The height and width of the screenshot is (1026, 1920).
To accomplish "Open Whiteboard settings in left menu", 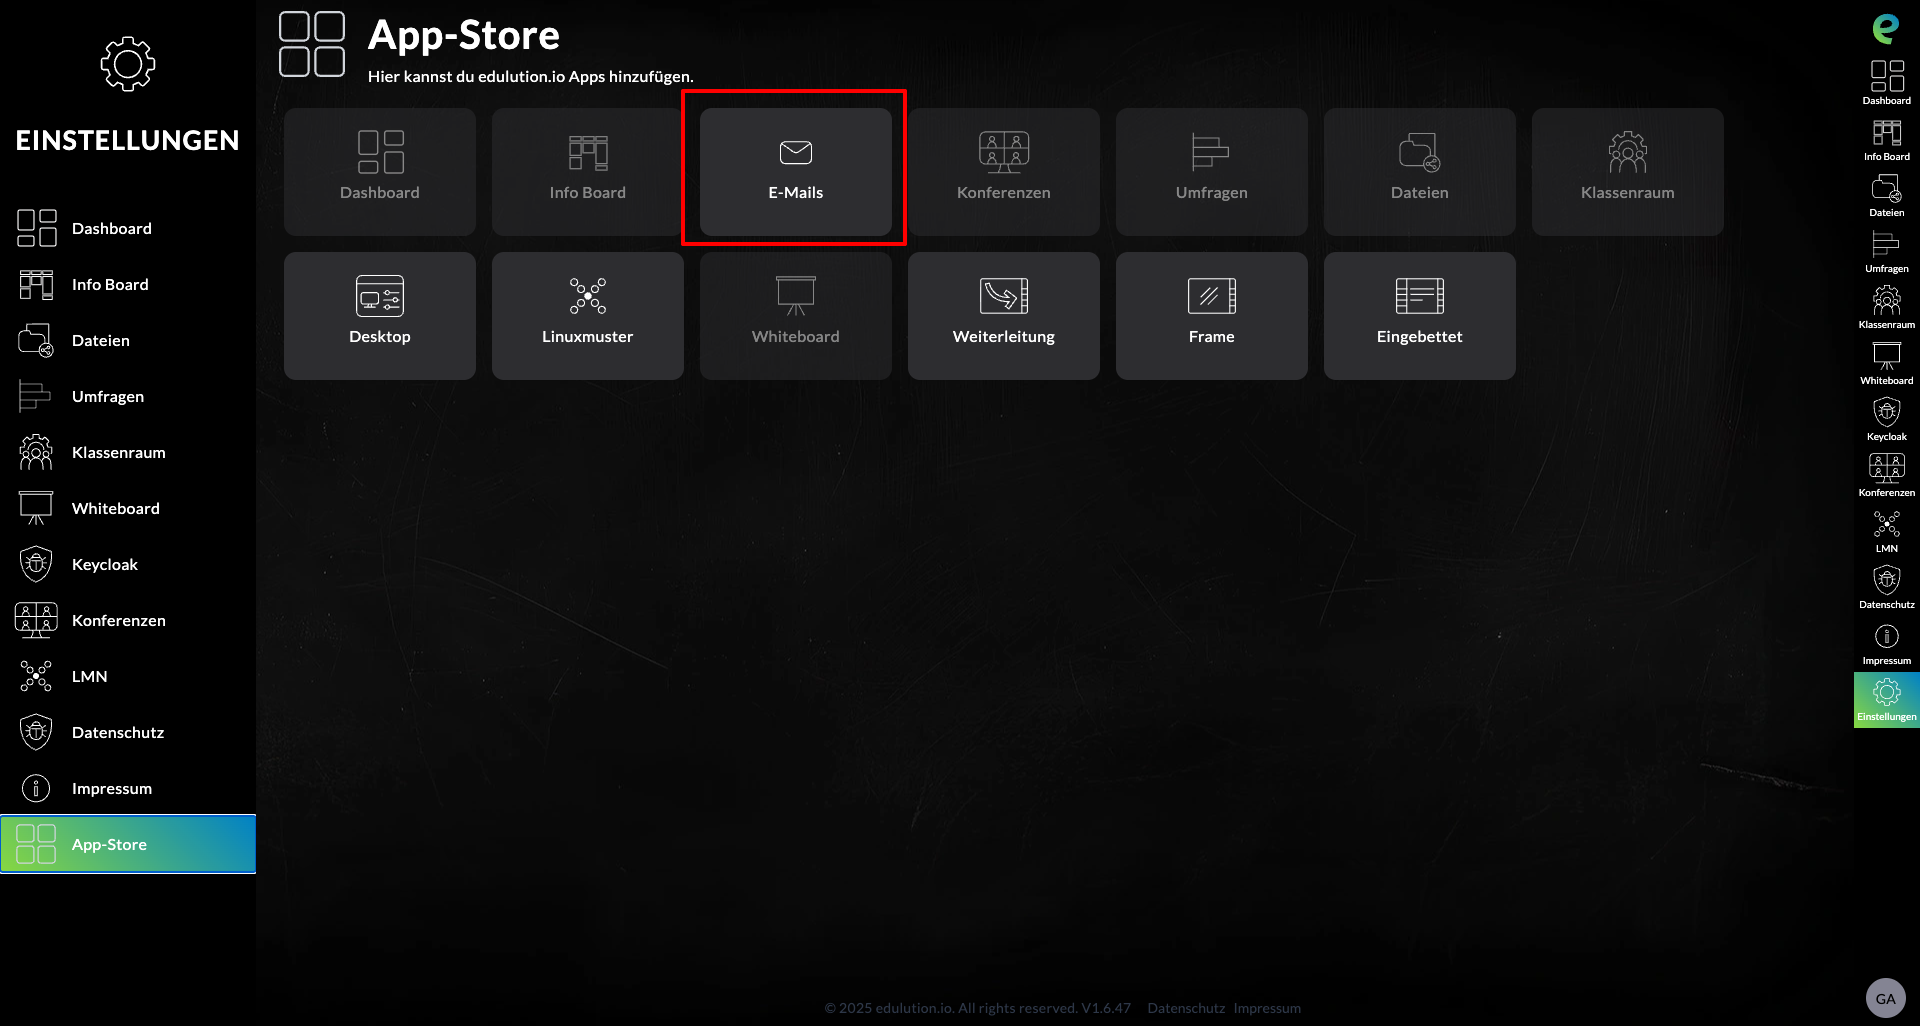I will (x=115, y=508).
